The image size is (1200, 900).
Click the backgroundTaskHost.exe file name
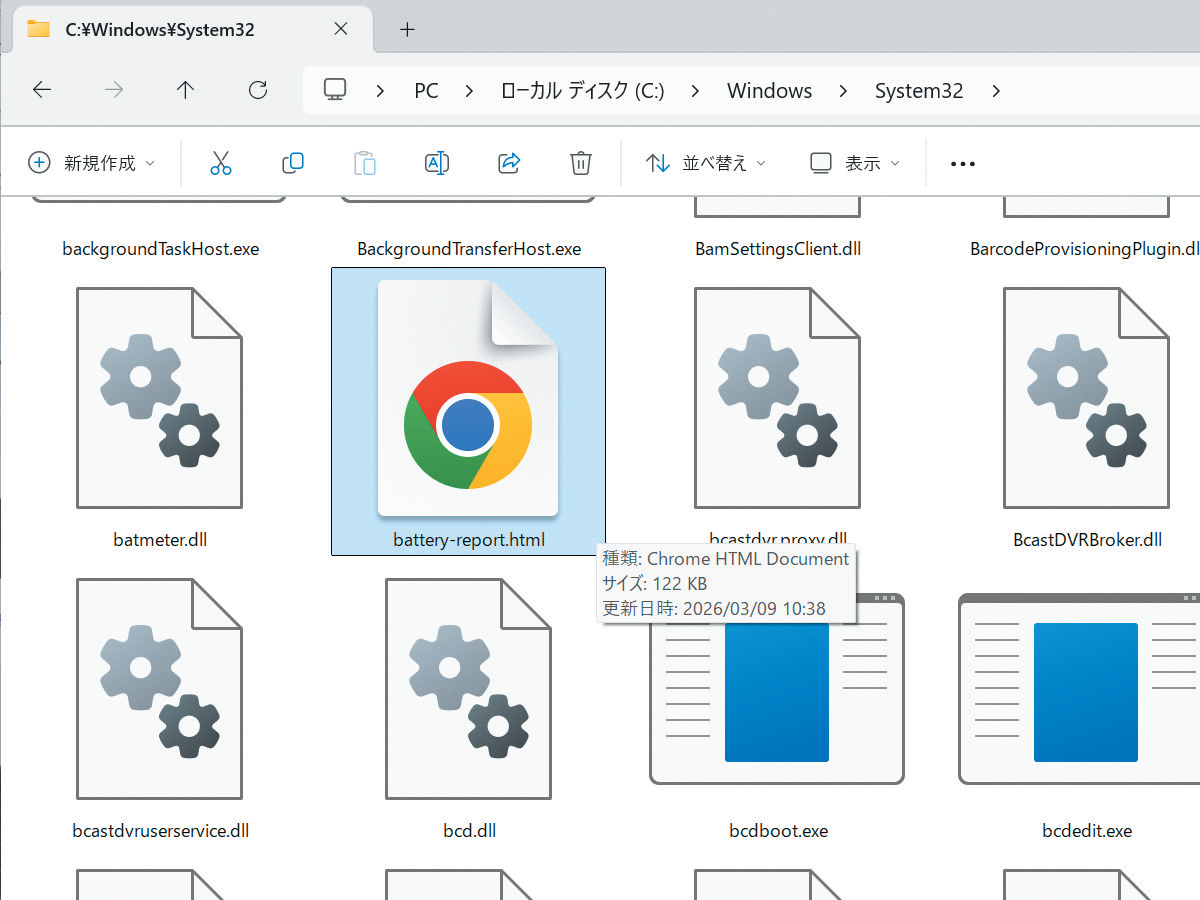point(160,248)
